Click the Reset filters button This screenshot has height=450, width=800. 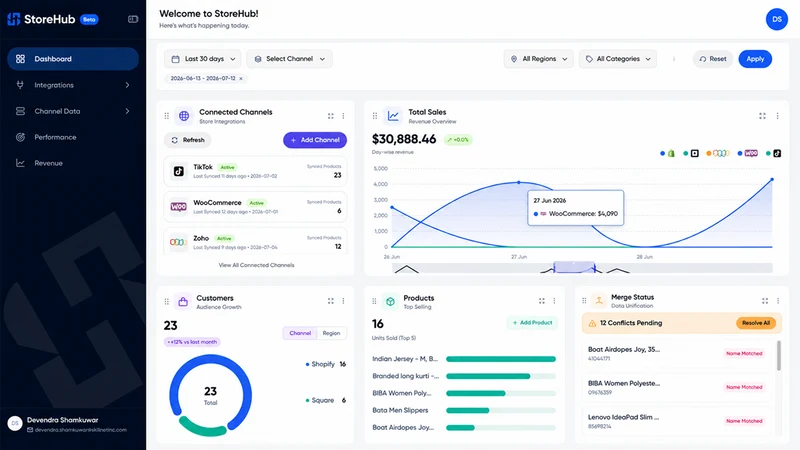pos(713,59)
